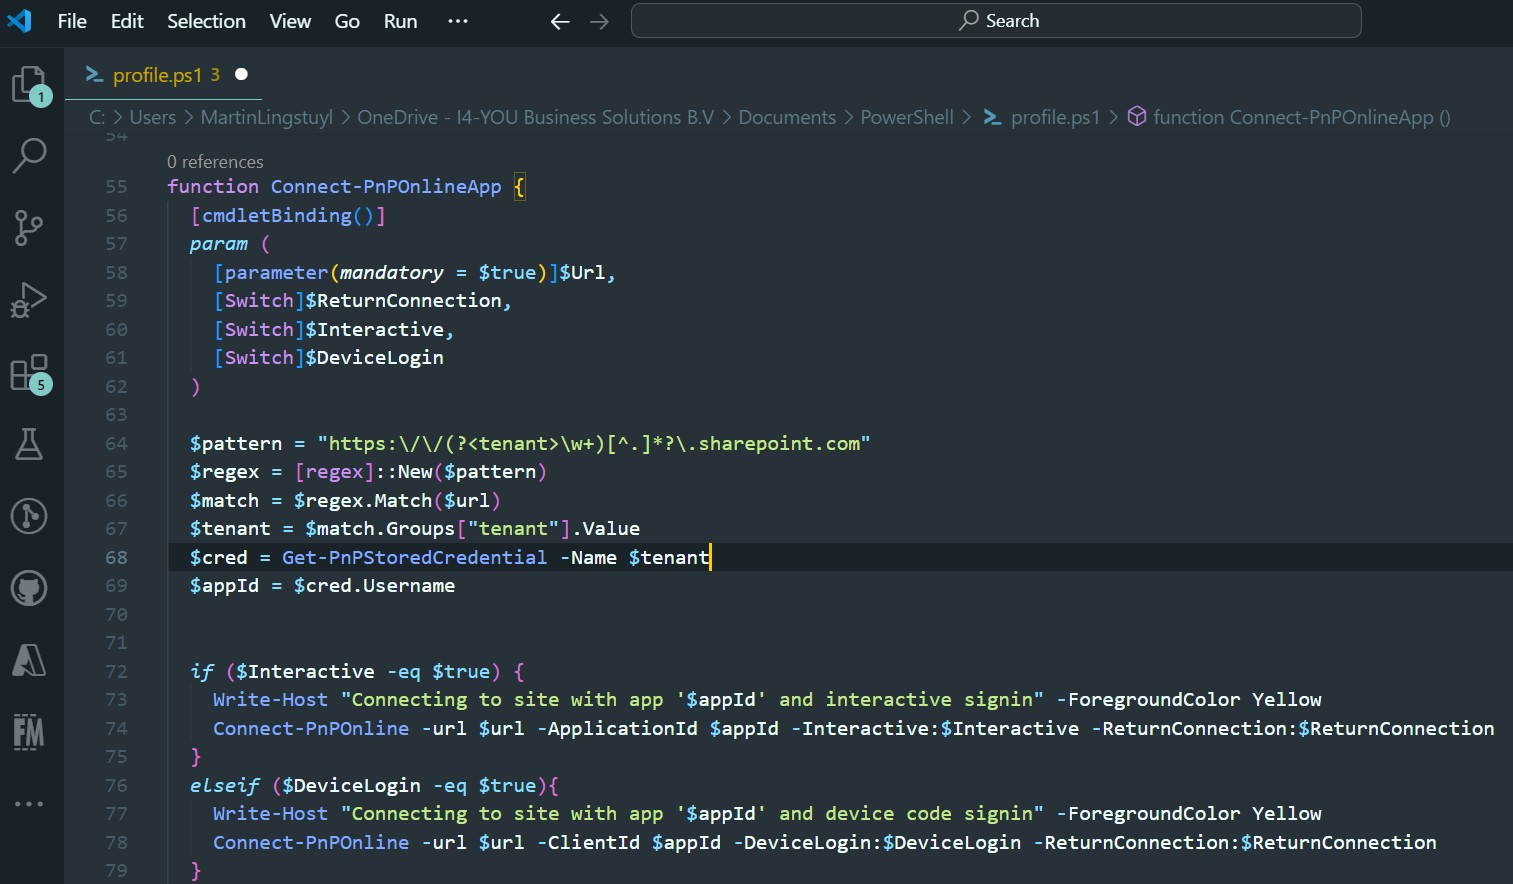The image size is (1513, 884).
Task: Close unsaved profile.ps1 tab via dot
Action: [x=241, y=74]
